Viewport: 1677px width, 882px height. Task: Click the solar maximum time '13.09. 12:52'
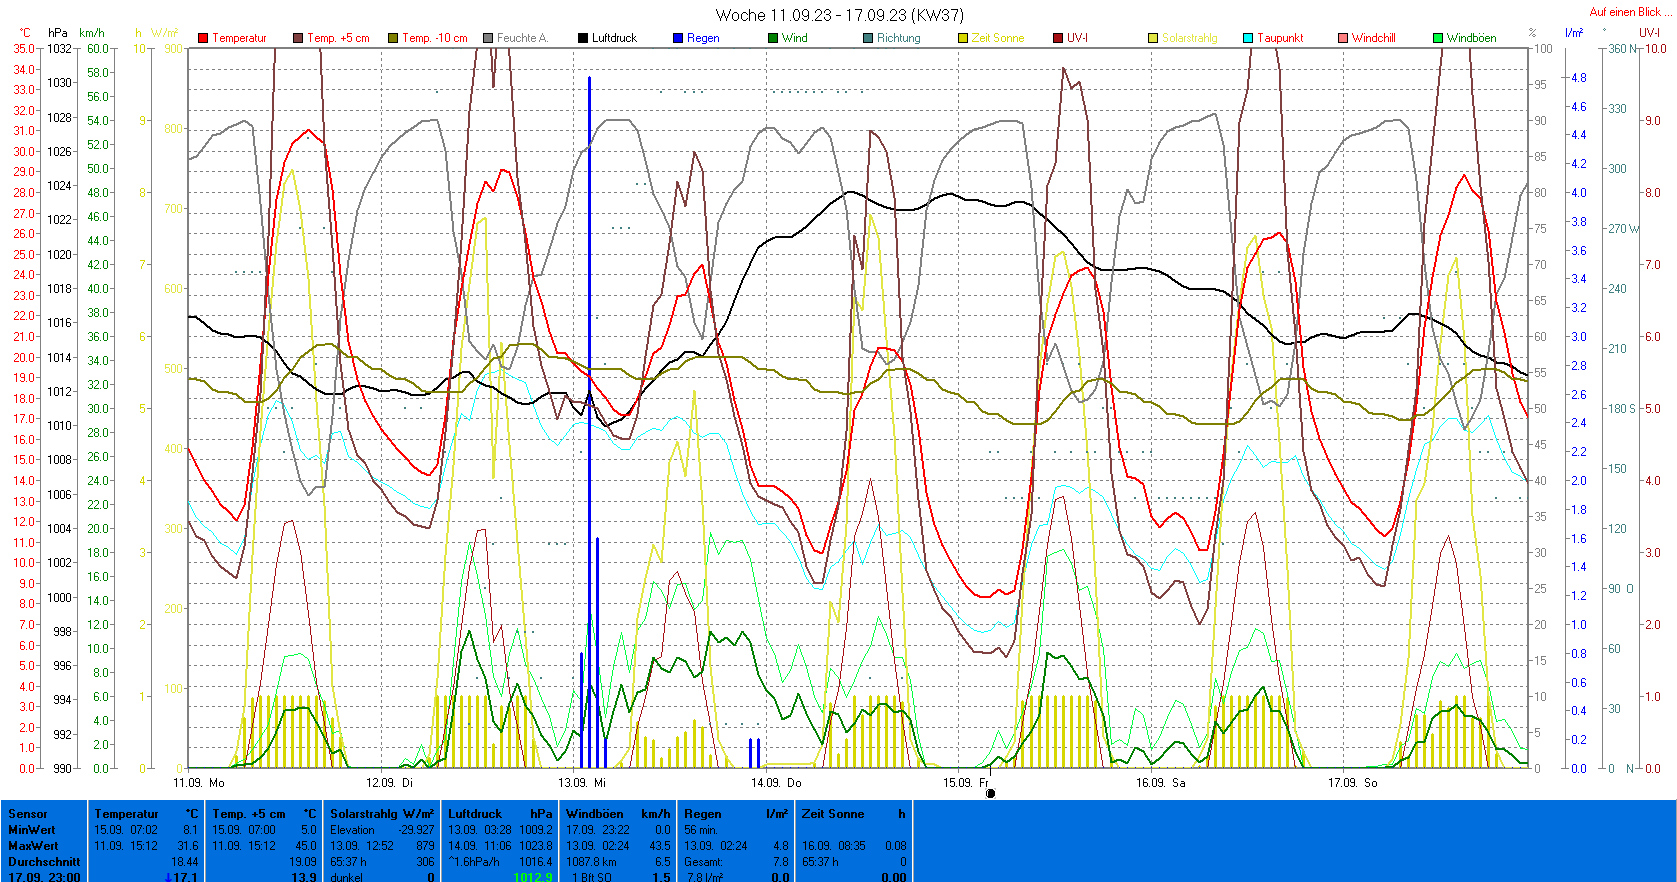362,846
